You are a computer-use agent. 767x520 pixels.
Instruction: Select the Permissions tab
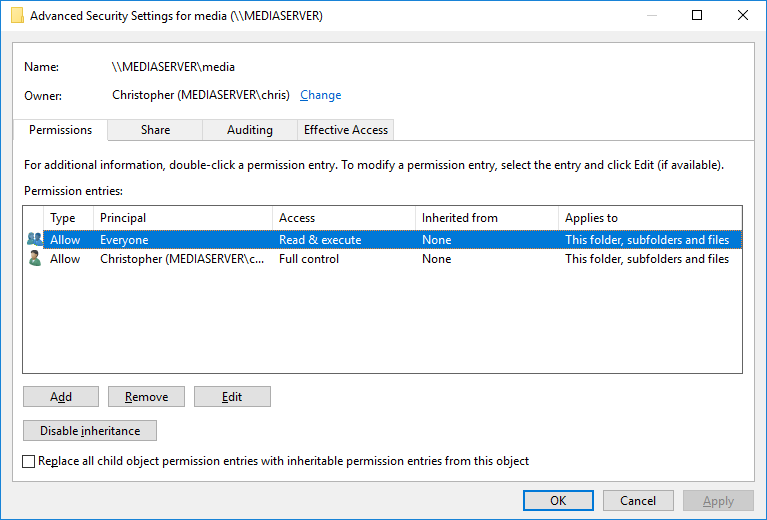60,130
